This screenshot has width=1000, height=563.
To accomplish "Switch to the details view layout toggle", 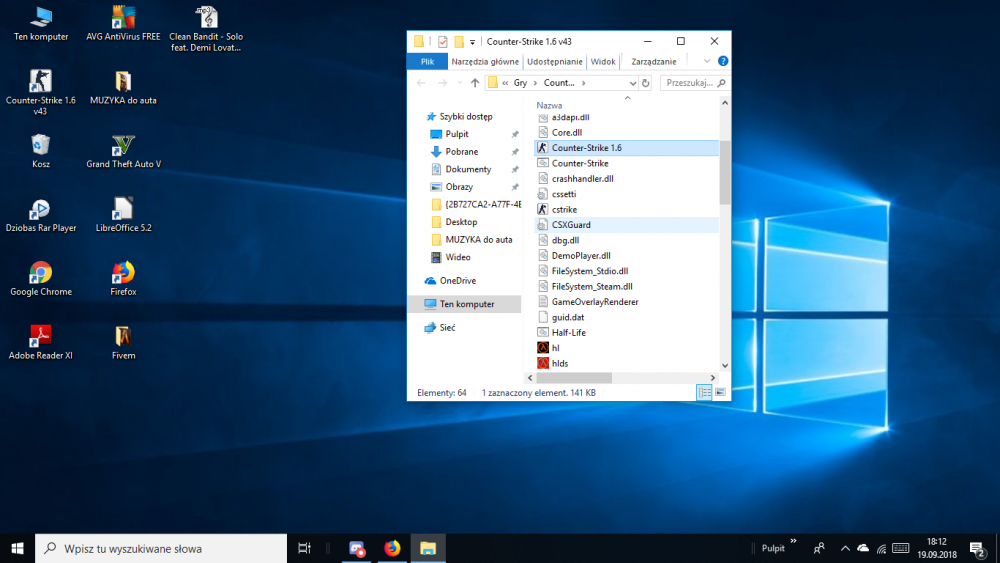I will click(704, 393).
